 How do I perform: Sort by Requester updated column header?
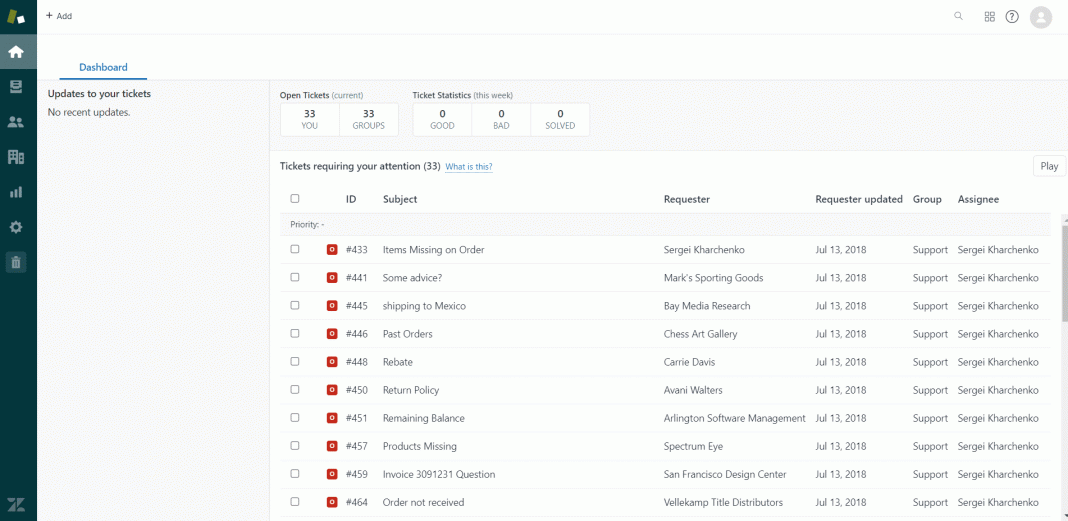(859, 199)
